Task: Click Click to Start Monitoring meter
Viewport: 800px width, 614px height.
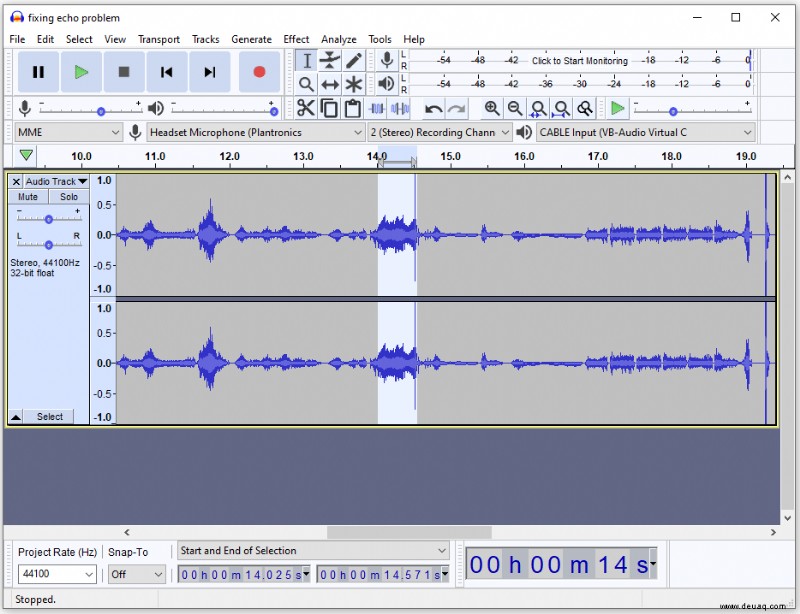Action: (x=580, y=61)
